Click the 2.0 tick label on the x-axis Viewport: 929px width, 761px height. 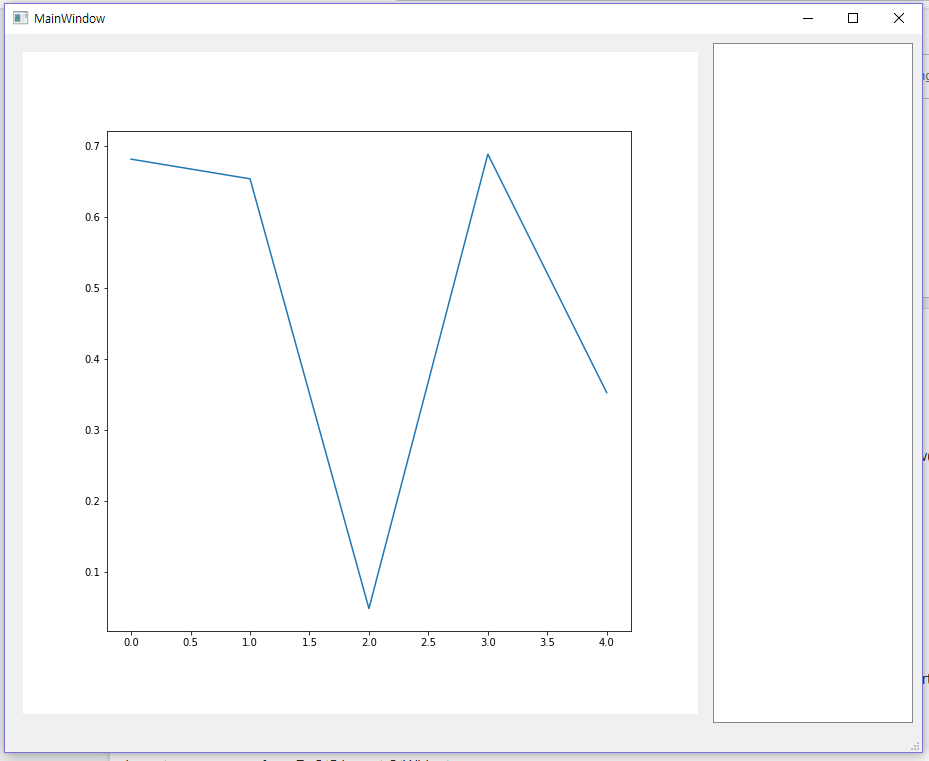click(x=369, y=643)
